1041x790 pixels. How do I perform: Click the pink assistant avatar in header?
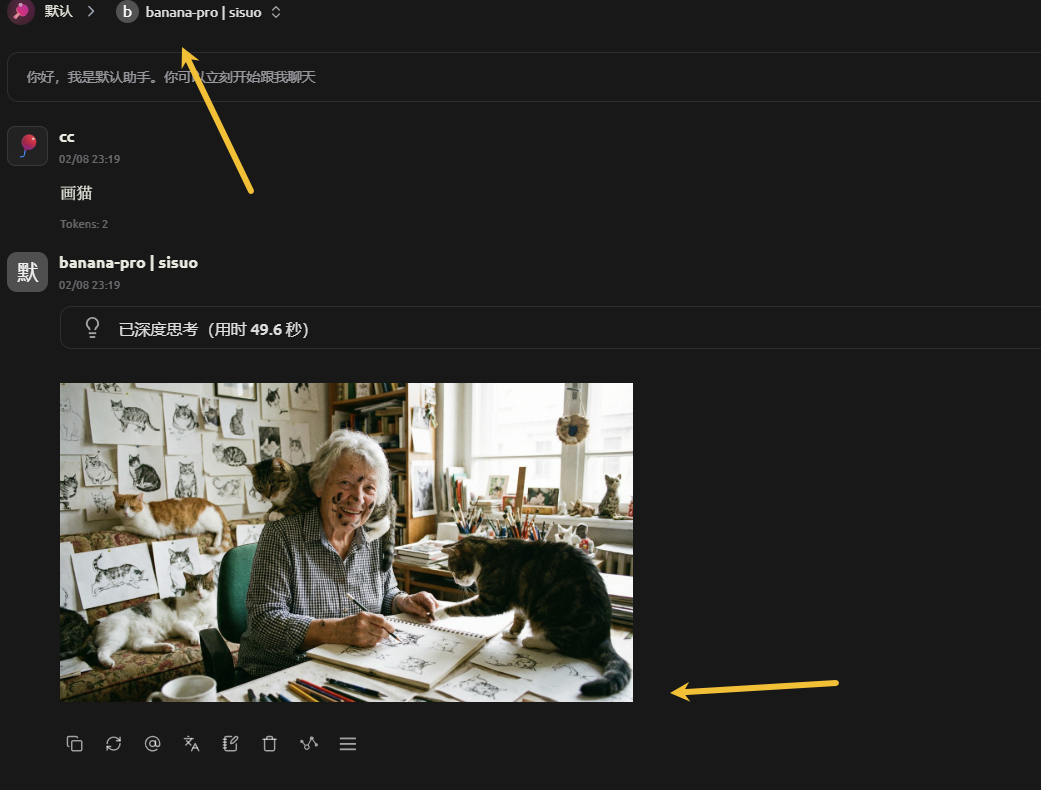point(21,12)
